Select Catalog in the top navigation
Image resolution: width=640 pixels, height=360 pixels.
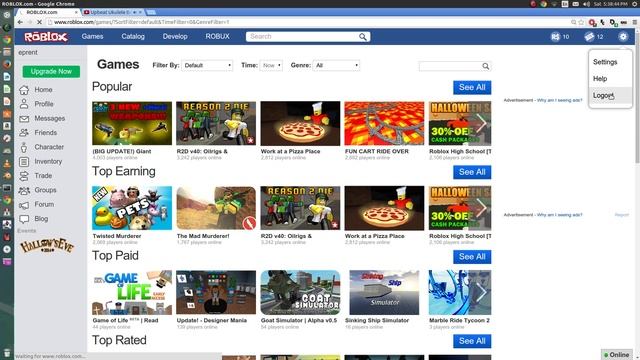[x=133, y=36]
